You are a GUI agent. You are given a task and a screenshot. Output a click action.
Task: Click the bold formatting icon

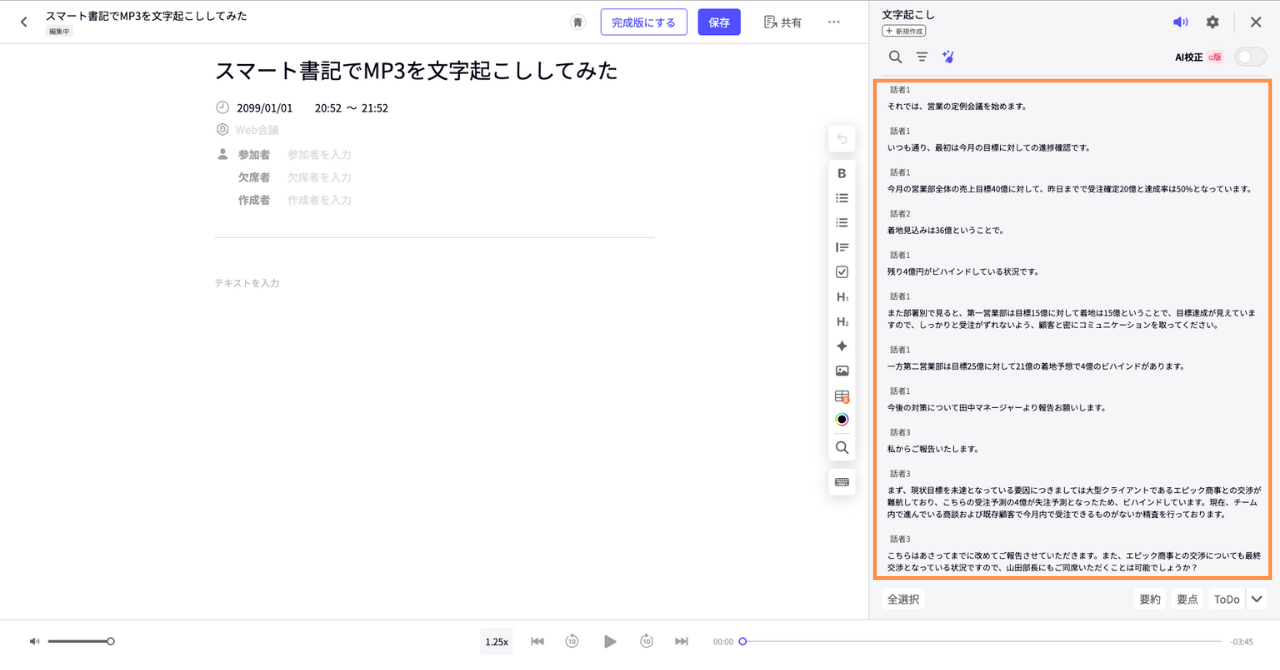coord(842,173)
